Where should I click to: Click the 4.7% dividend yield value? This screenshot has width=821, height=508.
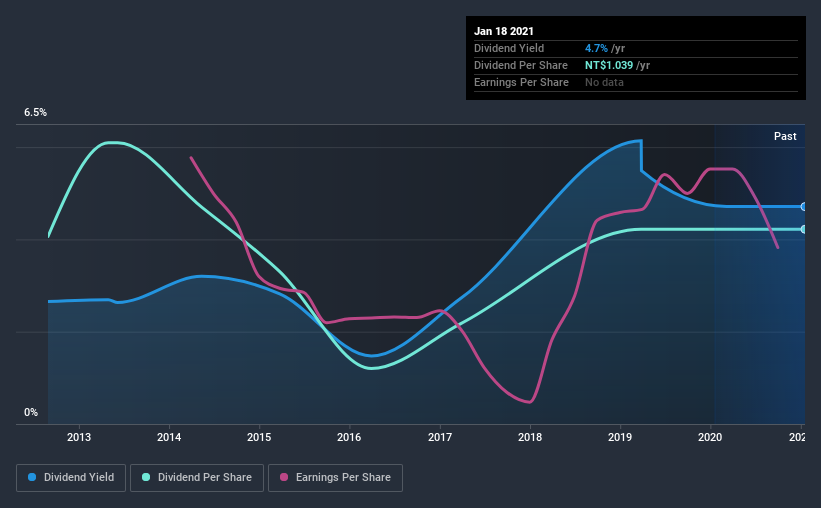596,48
